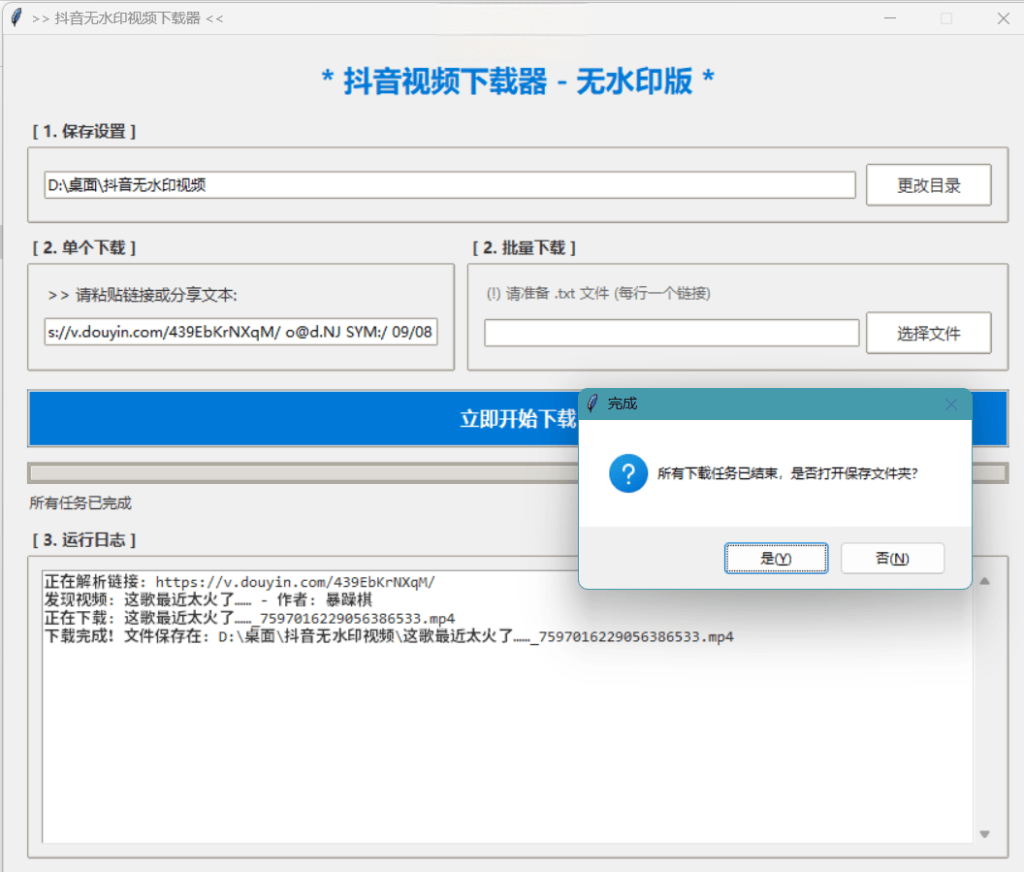This screenshot has height=872, width=1024.
Task: Focus the save path field D:\桌面\抖音无水印视频
Action: (449, 185)
